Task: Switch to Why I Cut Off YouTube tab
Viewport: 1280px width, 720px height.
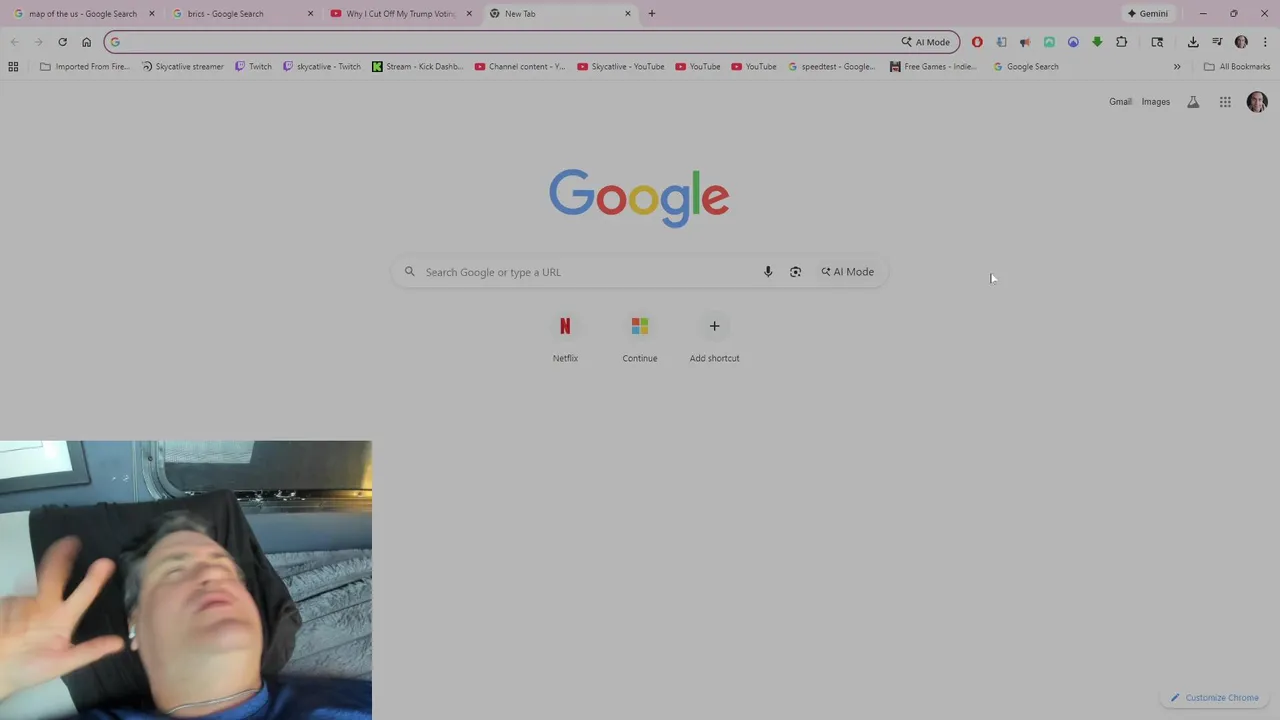Action: [400, 14]
